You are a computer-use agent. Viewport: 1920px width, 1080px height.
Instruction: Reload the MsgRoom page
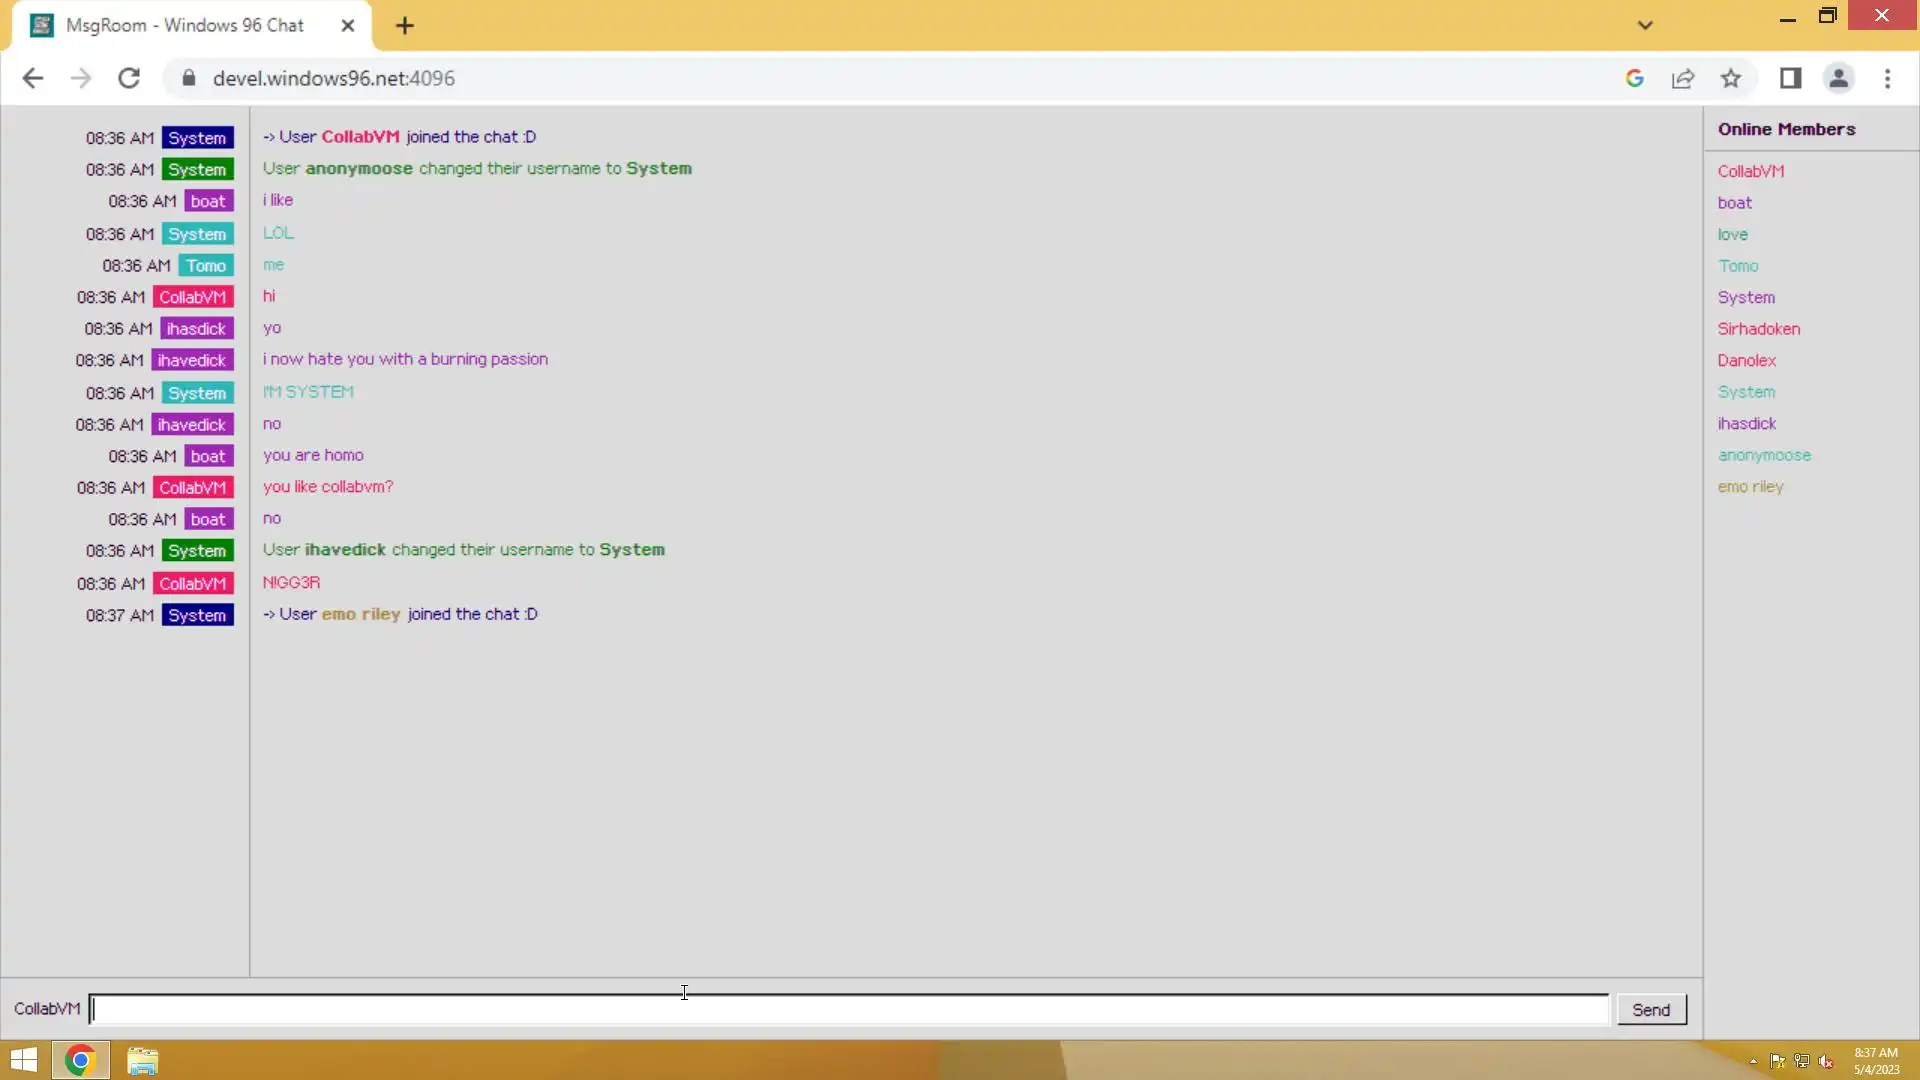[x=129, y=78]
